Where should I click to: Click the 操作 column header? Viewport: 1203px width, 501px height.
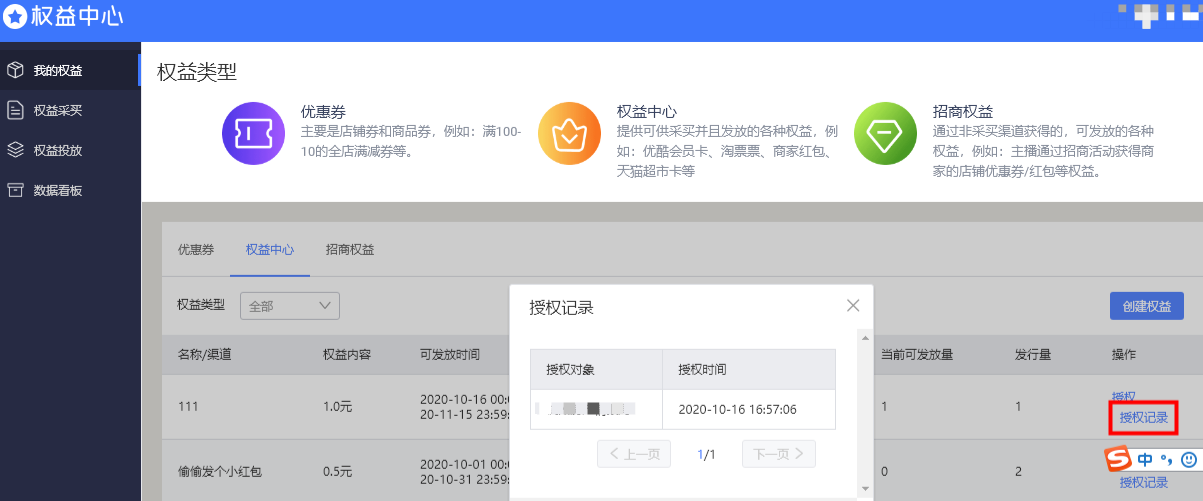(x=1124, y=355)
